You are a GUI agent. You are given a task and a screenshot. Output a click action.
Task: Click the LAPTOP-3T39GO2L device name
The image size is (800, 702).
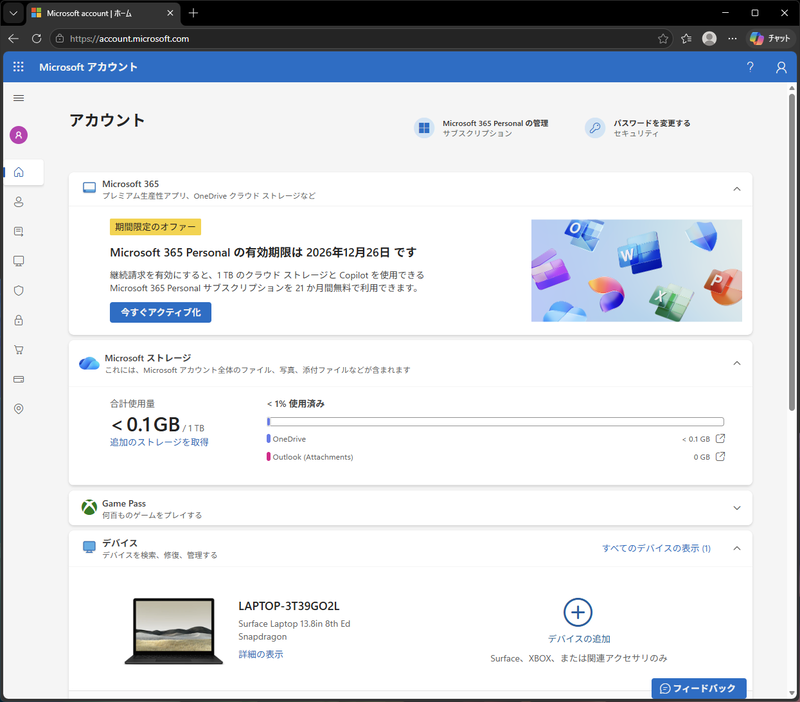click(x=289, y=606)
